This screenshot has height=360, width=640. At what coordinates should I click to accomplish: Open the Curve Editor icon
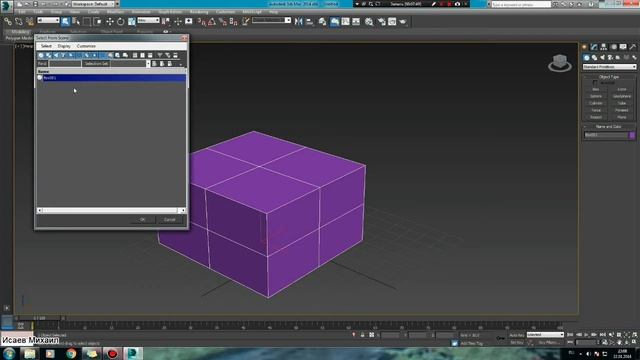point(345,21)
